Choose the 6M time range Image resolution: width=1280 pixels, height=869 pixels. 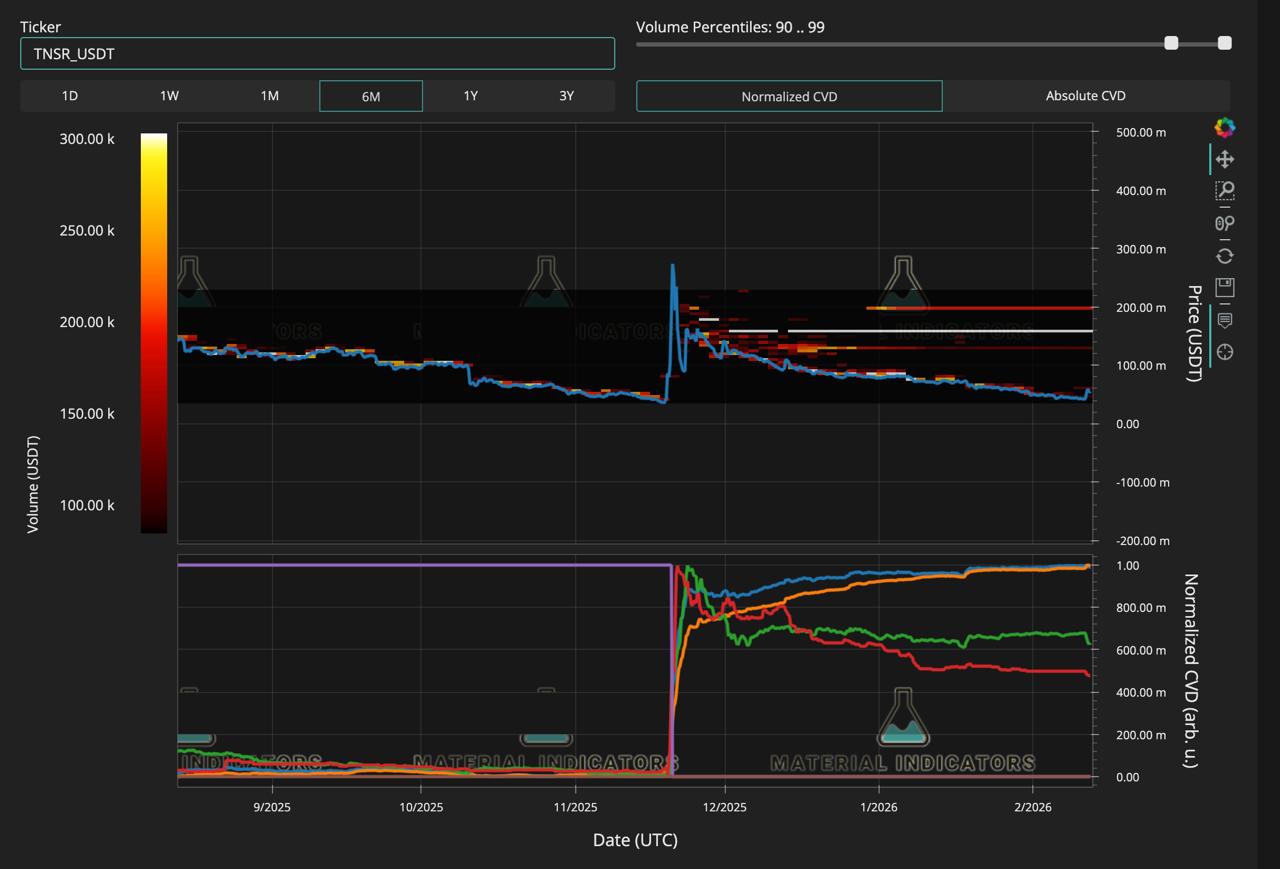(371, 96)
